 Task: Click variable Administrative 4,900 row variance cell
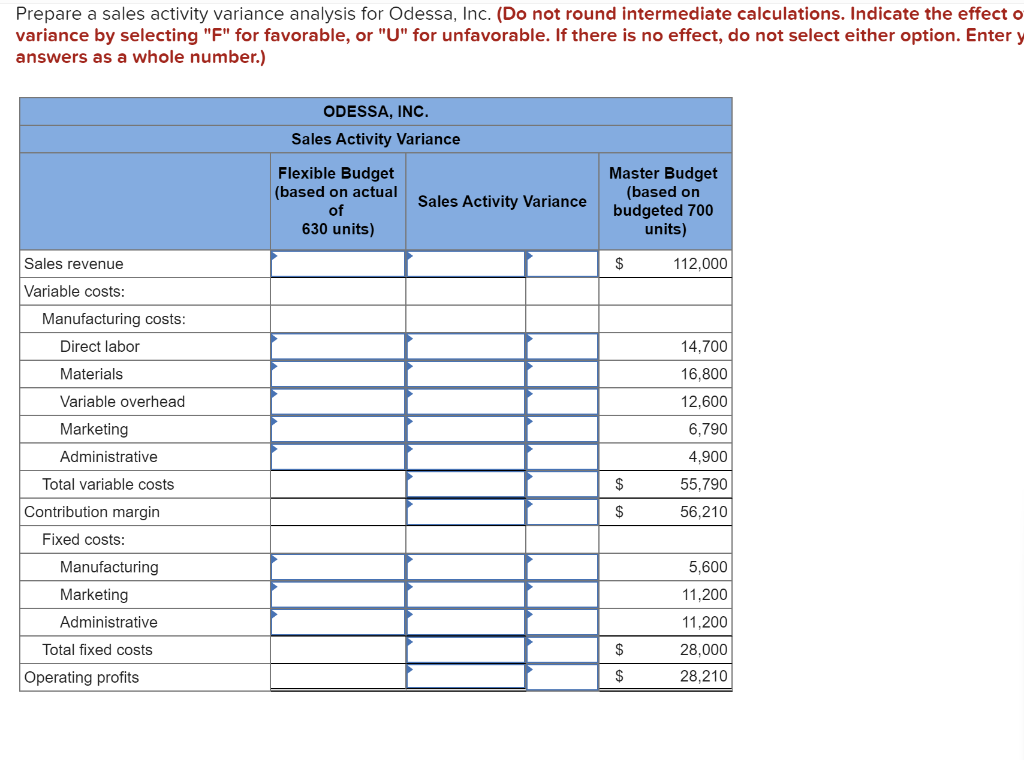point(466,457)
